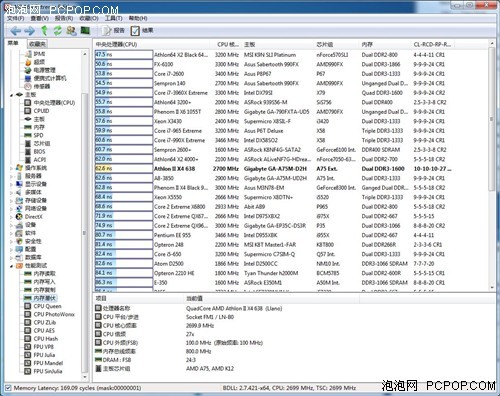The width and height of the screenshot is (500, 396).
Task: Expand the 多媒体 multimedia node
Action: (x=12, y=192)
